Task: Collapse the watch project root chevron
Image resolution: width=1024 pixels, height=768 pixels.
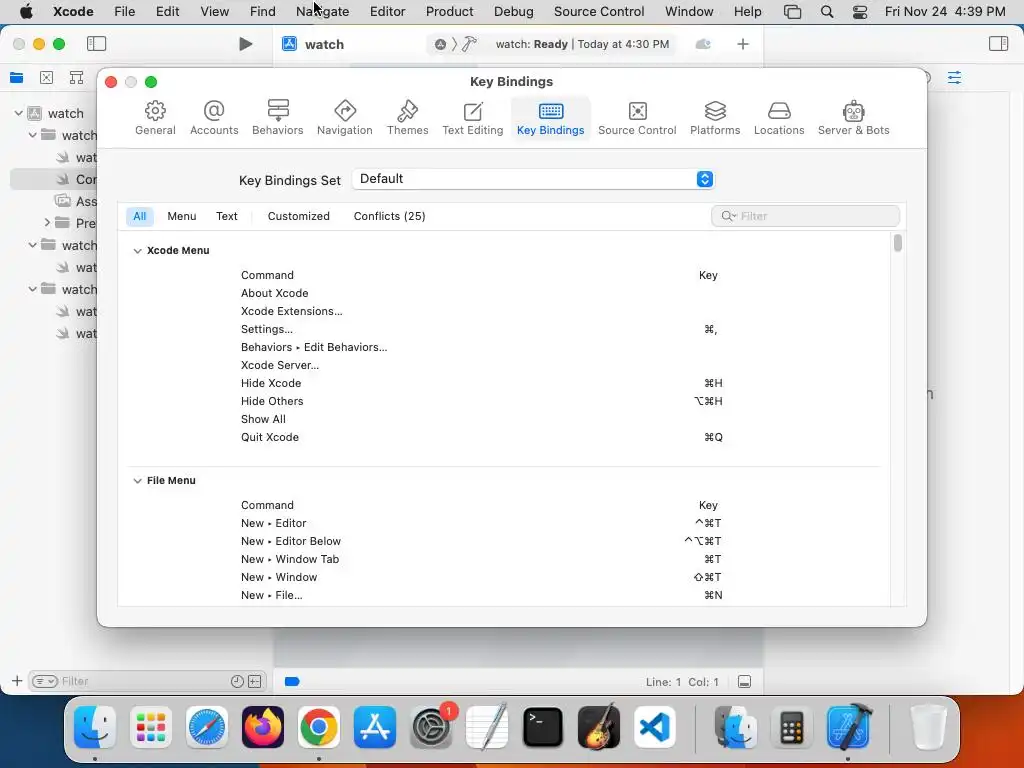Action: [x=19, y=113]
